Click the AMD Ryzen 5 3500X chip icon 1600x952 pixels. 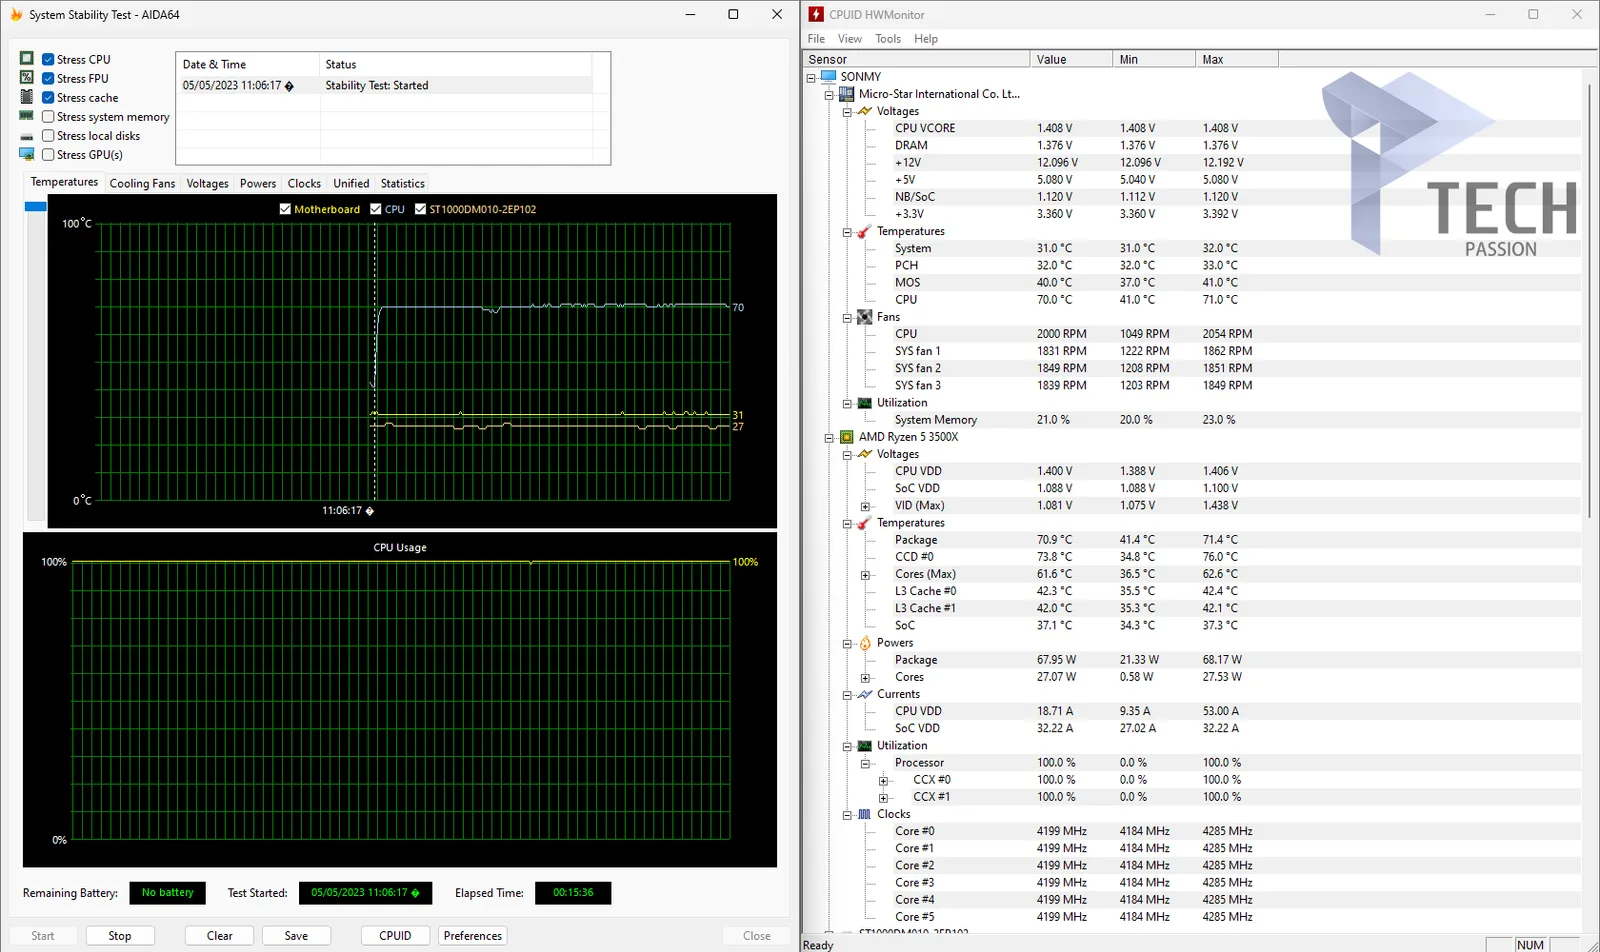coord(846,437)
